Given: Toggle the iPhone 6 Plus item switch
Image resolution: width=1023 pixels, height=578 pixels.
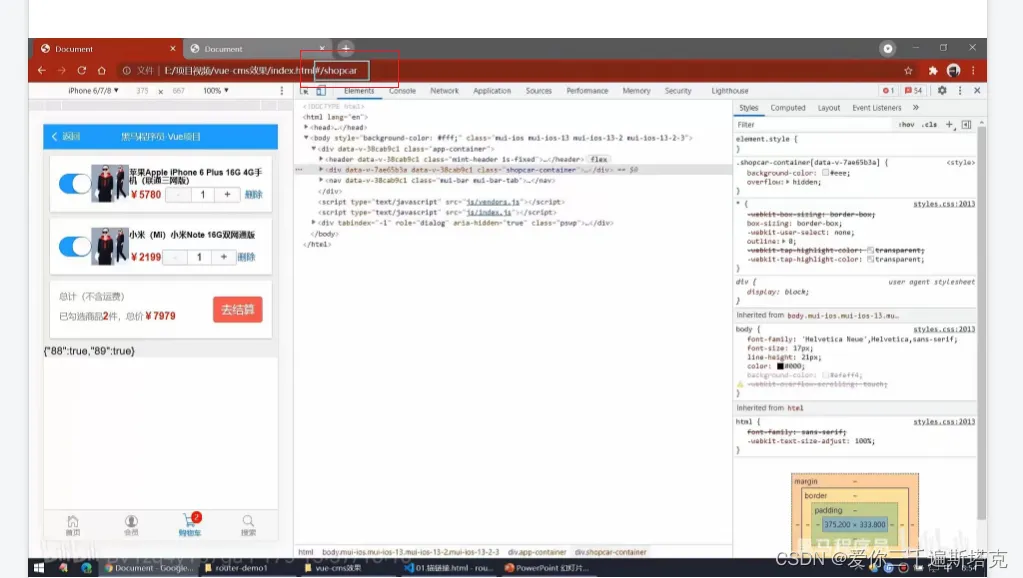Looking at the screenshot, I should [74, 183].
